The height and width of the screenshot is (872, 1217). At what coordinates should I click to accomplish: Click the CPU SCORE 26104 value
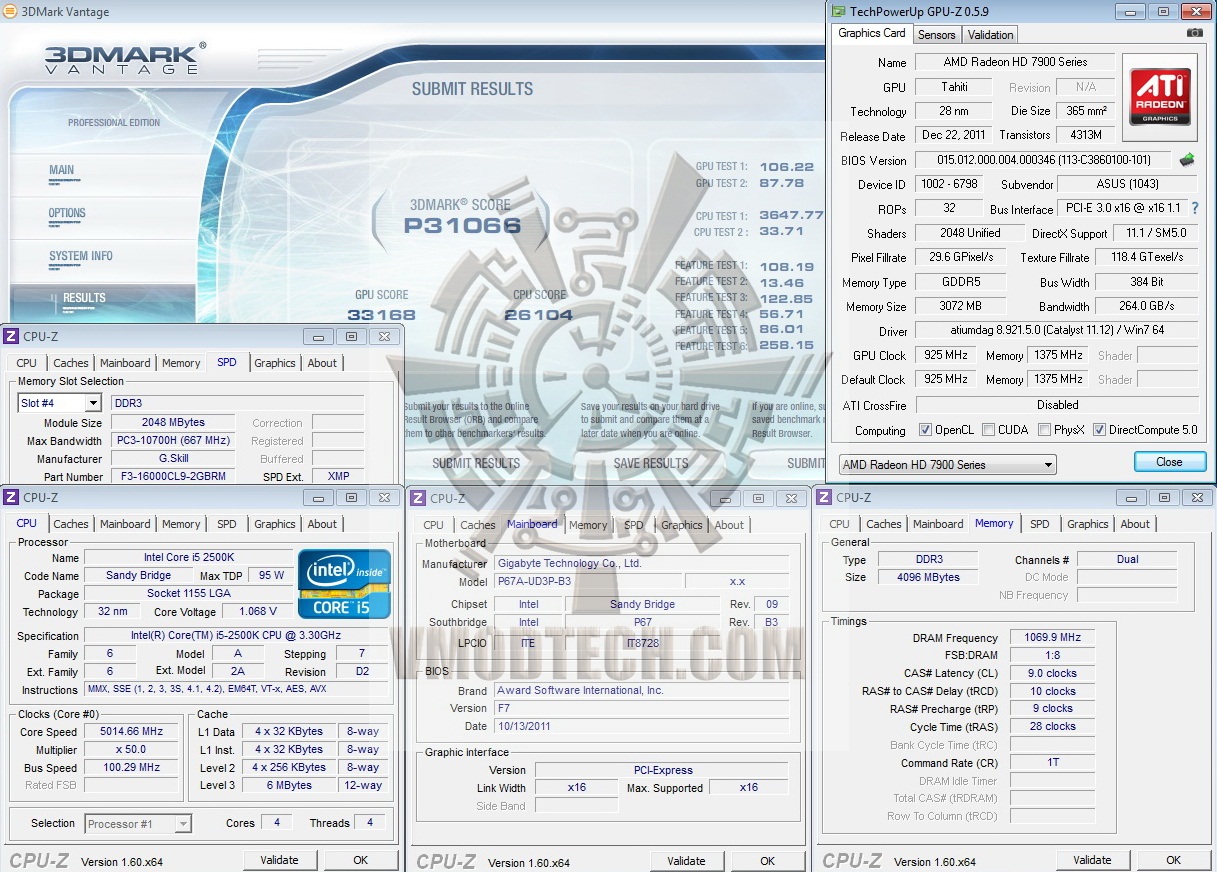[539, 315]
